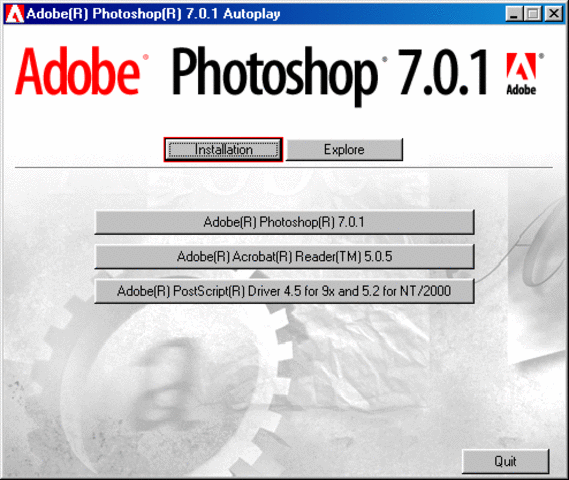The height and width of the screenshot is (480, 569).
Task: Click the title bar text Autoplay
Action: pyautogui.click(x=252, y=14)
